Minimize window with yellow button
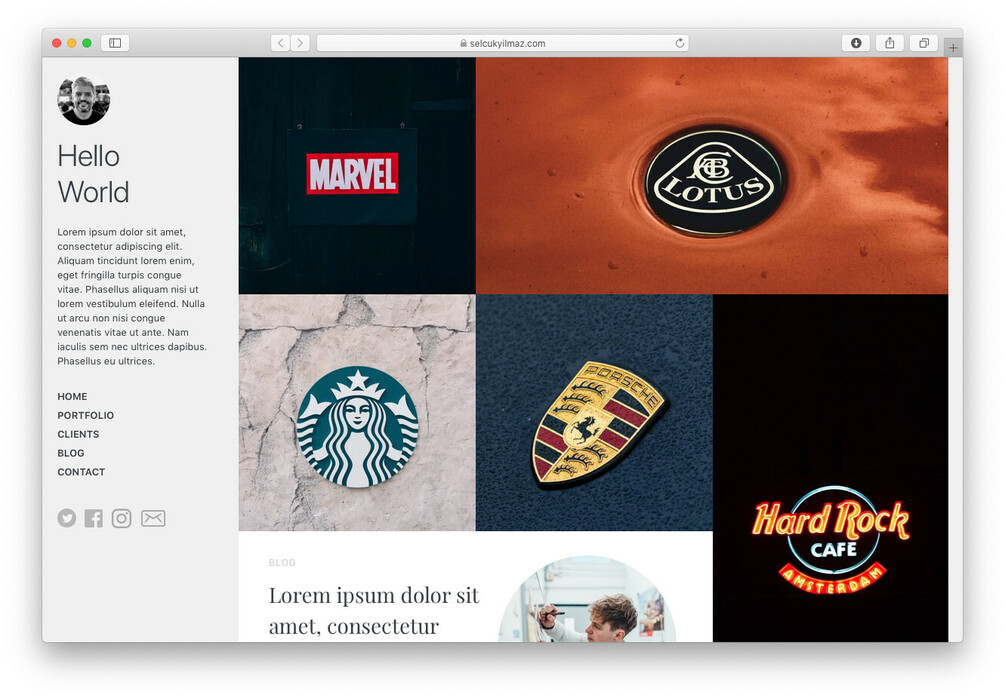This screenshot has width=1005, height=698. pos(72,43)
